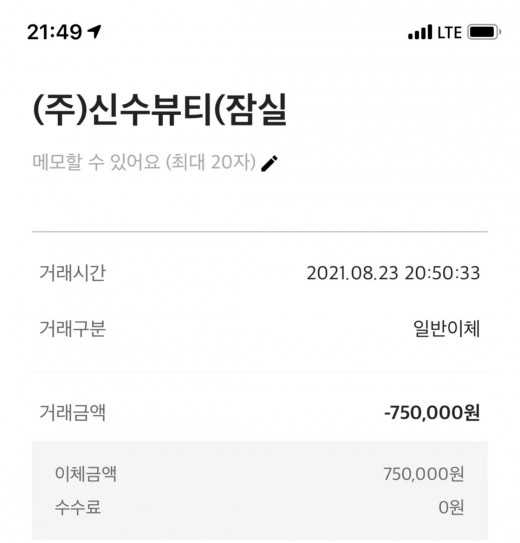Tap the 이체금액 label
Viewport: 520px width, 543px height.
(86, 474)
